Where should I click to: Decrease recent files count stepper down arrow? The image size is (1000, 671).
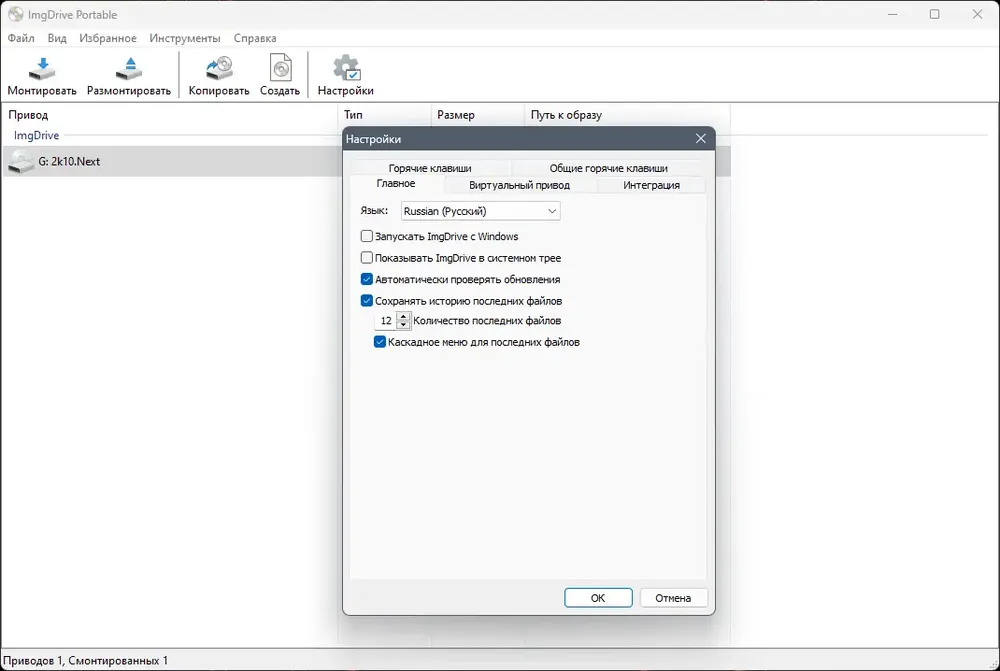click(402, 325)
